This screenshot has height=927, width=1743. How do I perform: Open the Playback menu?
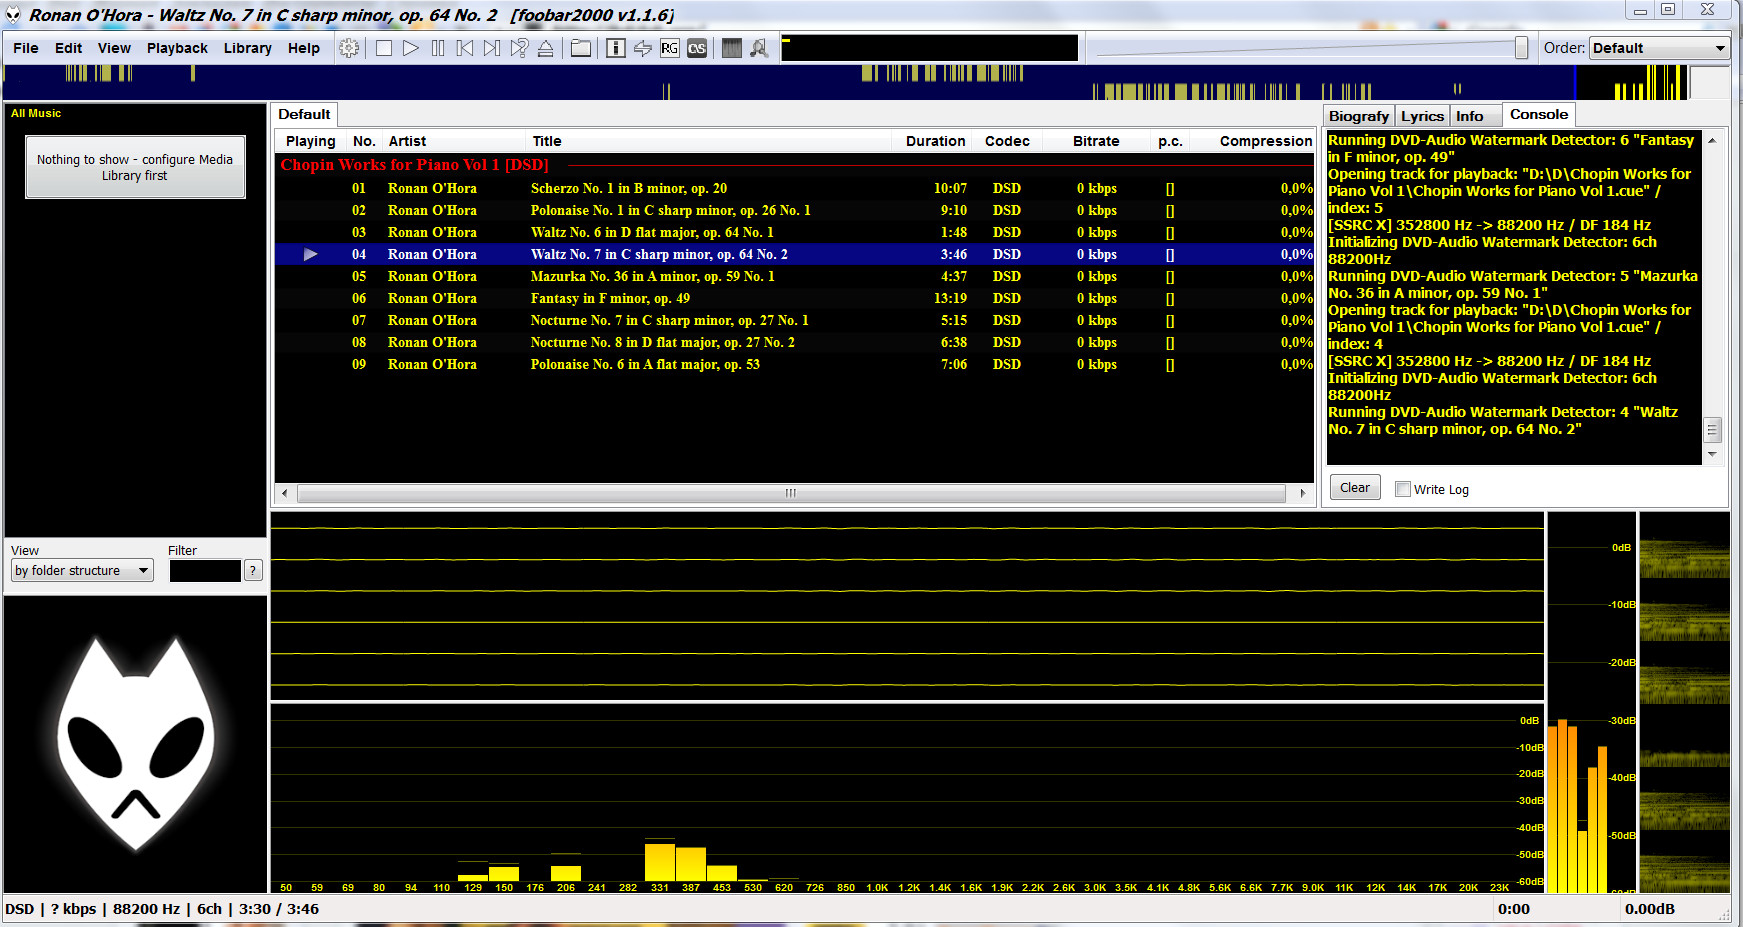(x=177, y=48)
